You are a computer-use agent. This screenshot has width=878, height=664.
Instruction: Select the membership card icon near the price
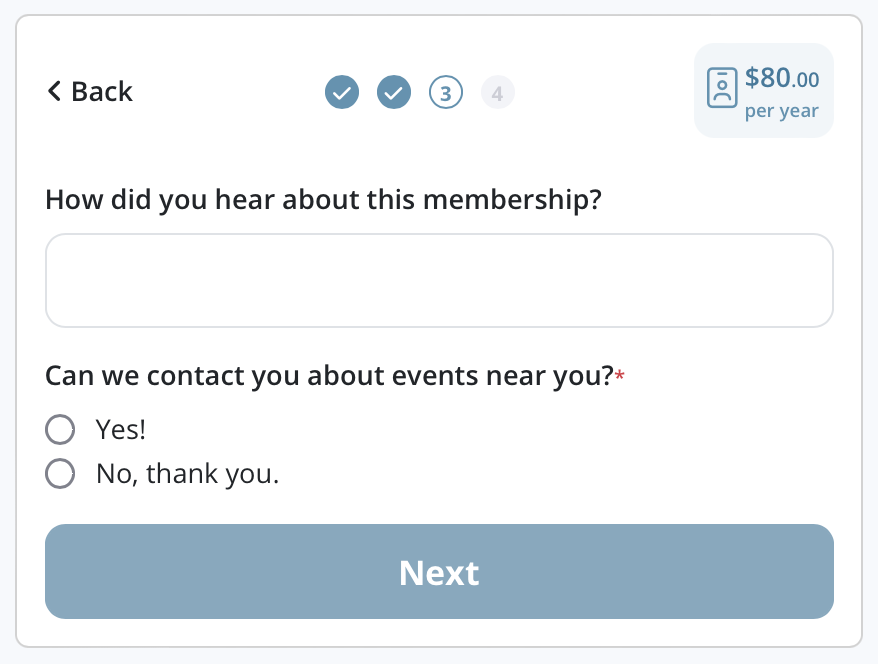[x=720, y=88]
